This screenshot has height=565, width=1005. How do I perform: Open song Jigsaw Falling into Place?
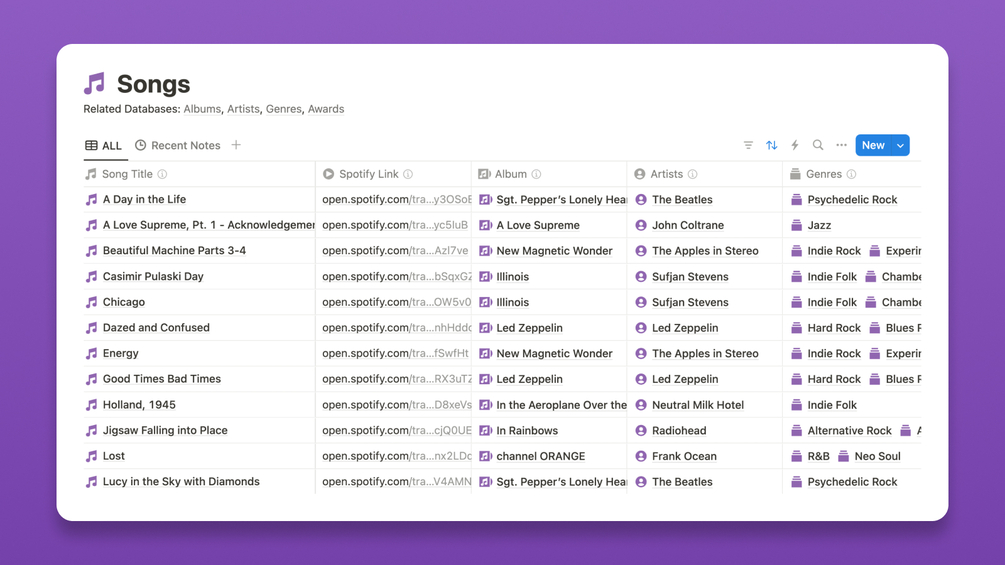click(165, 430)
